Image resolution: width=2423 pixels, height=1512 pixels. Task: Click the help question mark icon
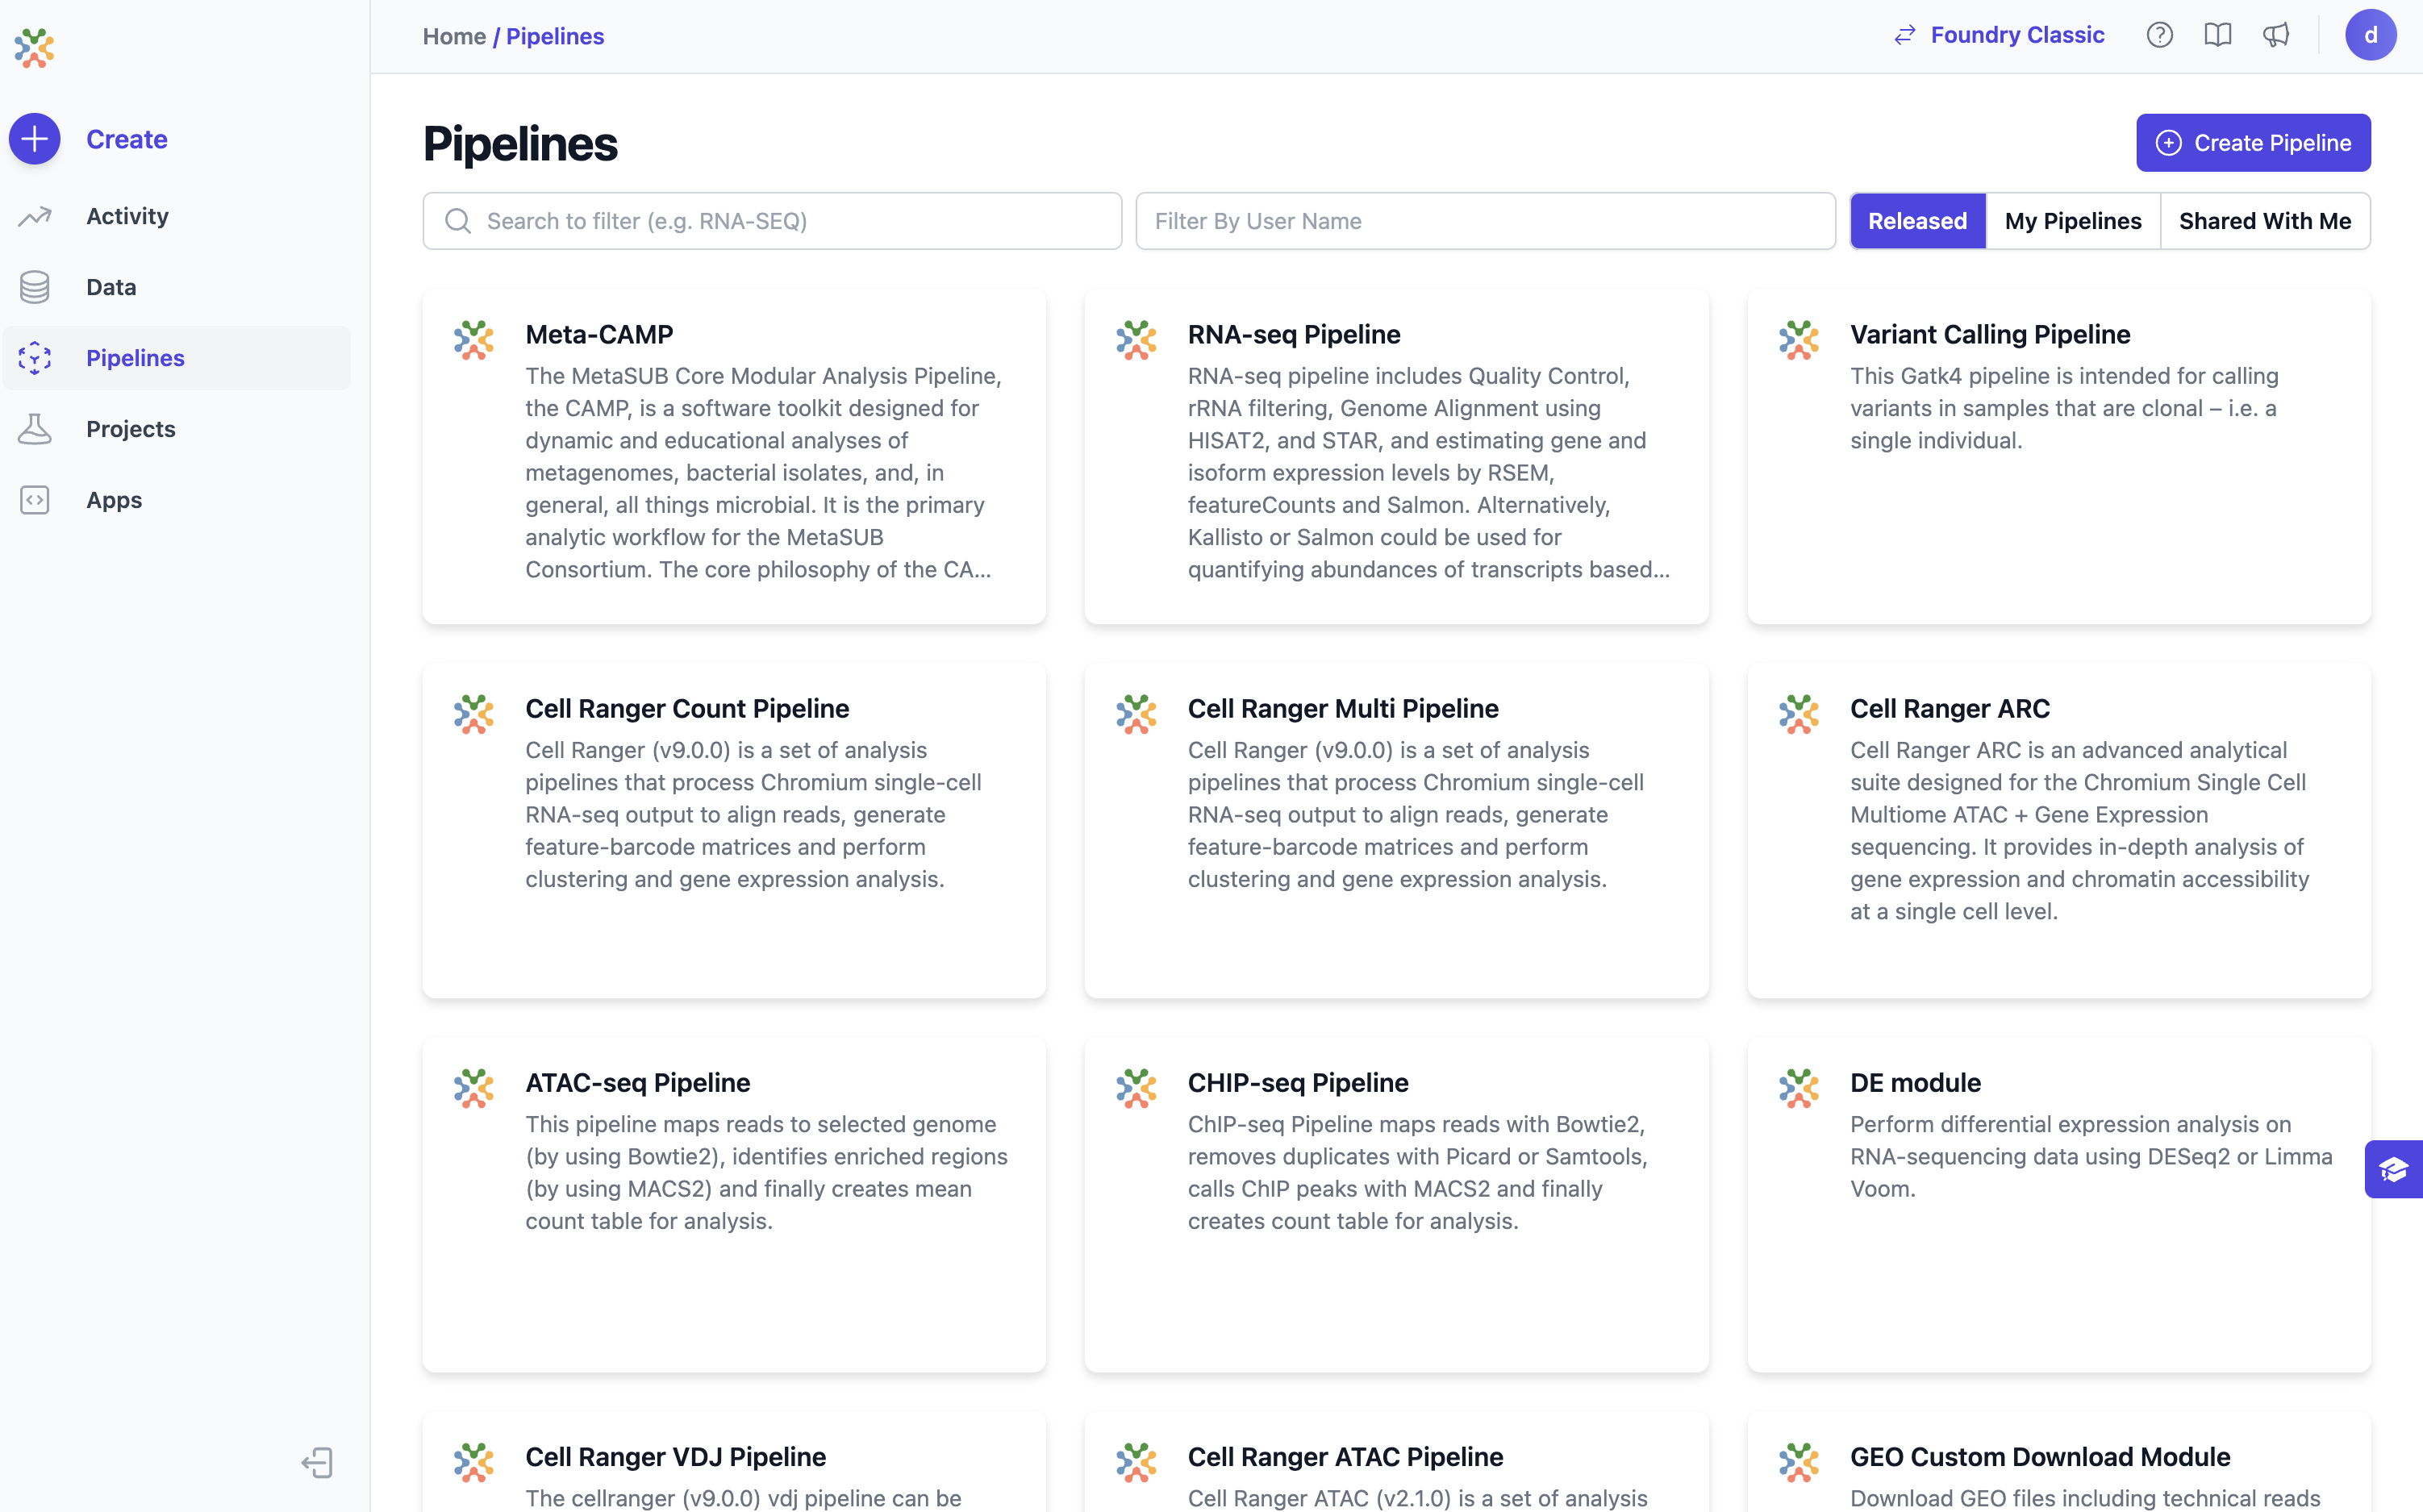point(2159,35)
